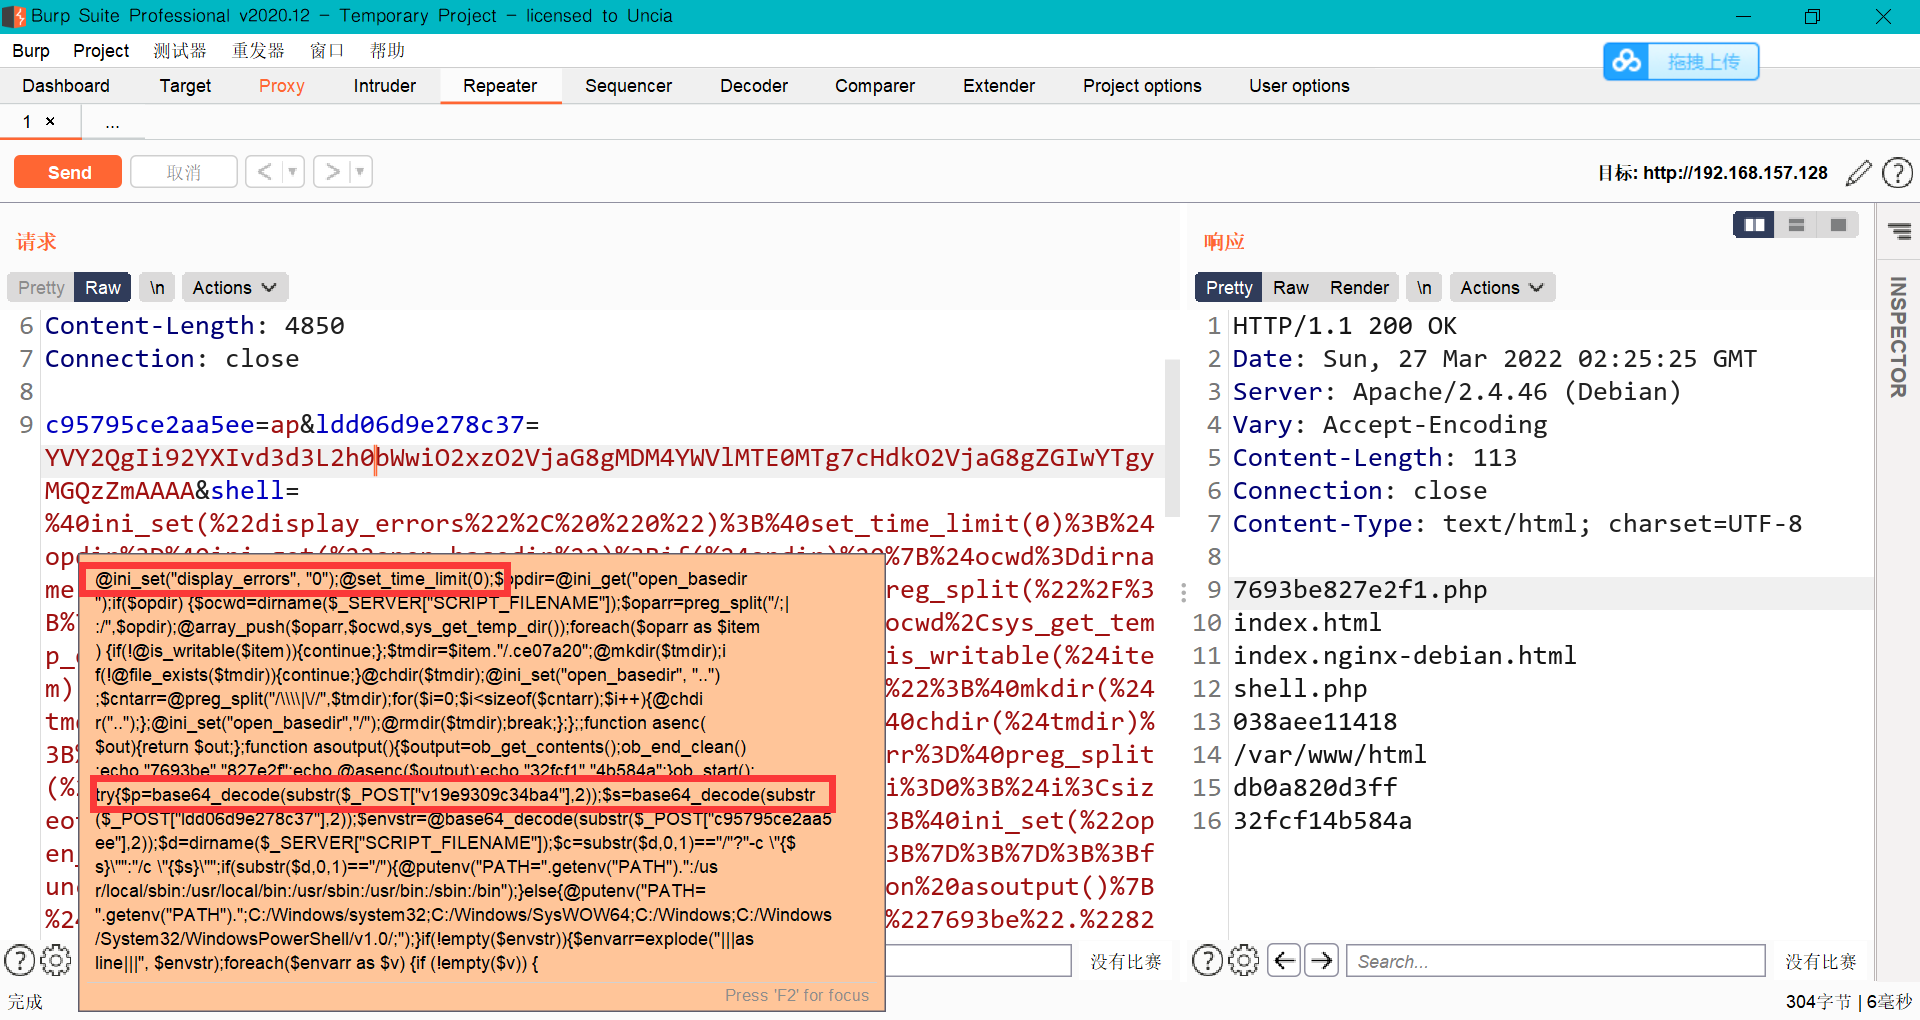Toggle the Inspector panel collapse icon
The width and height of the screenshot is (1920, 1020).
(1899, 232)
